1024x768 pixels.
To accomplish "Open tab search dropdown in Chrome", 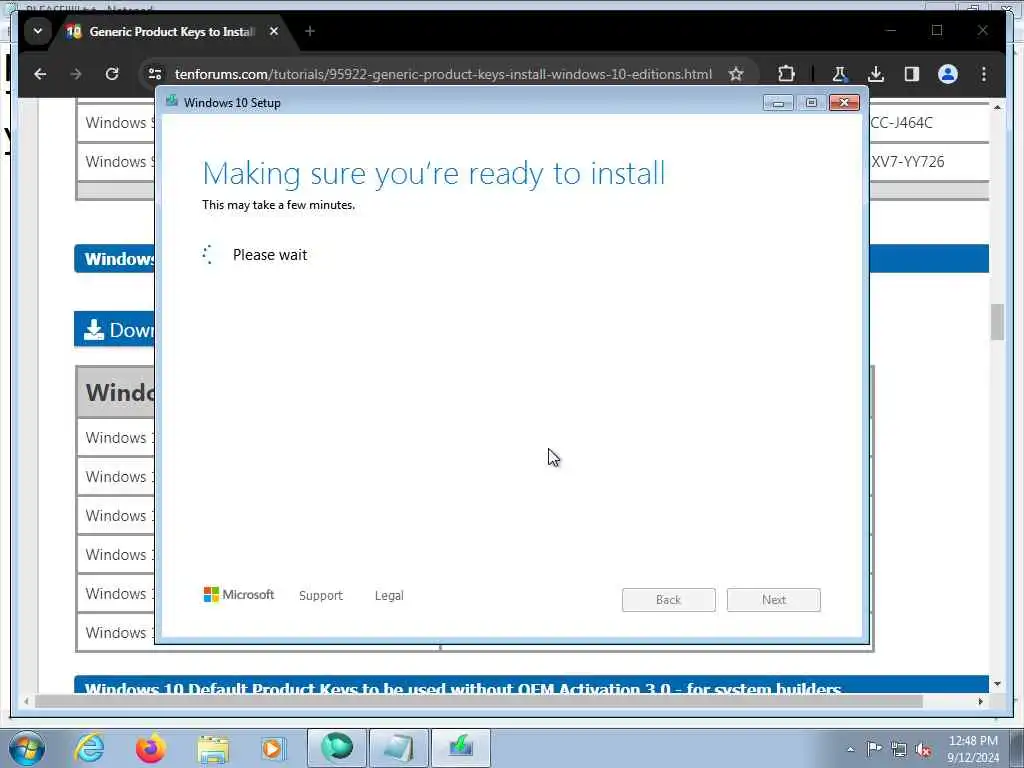I will point(38,31).
